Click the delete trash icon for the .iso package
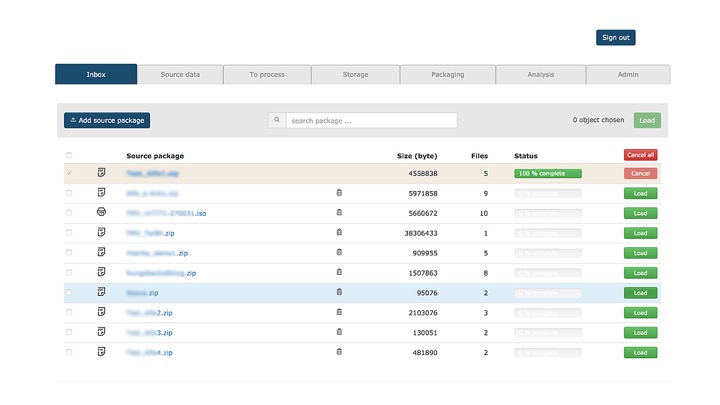 coord(339,213)
